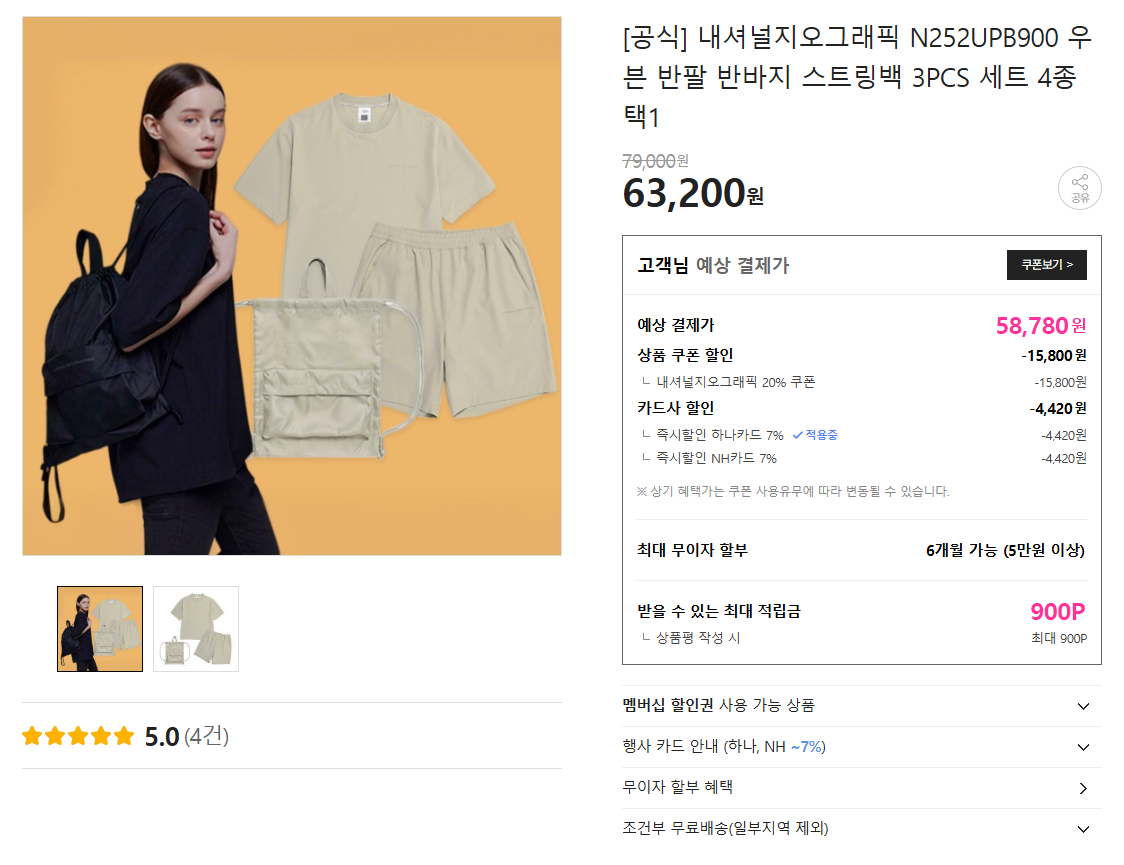
Task: Click the product title text
Action: [856, 77]
